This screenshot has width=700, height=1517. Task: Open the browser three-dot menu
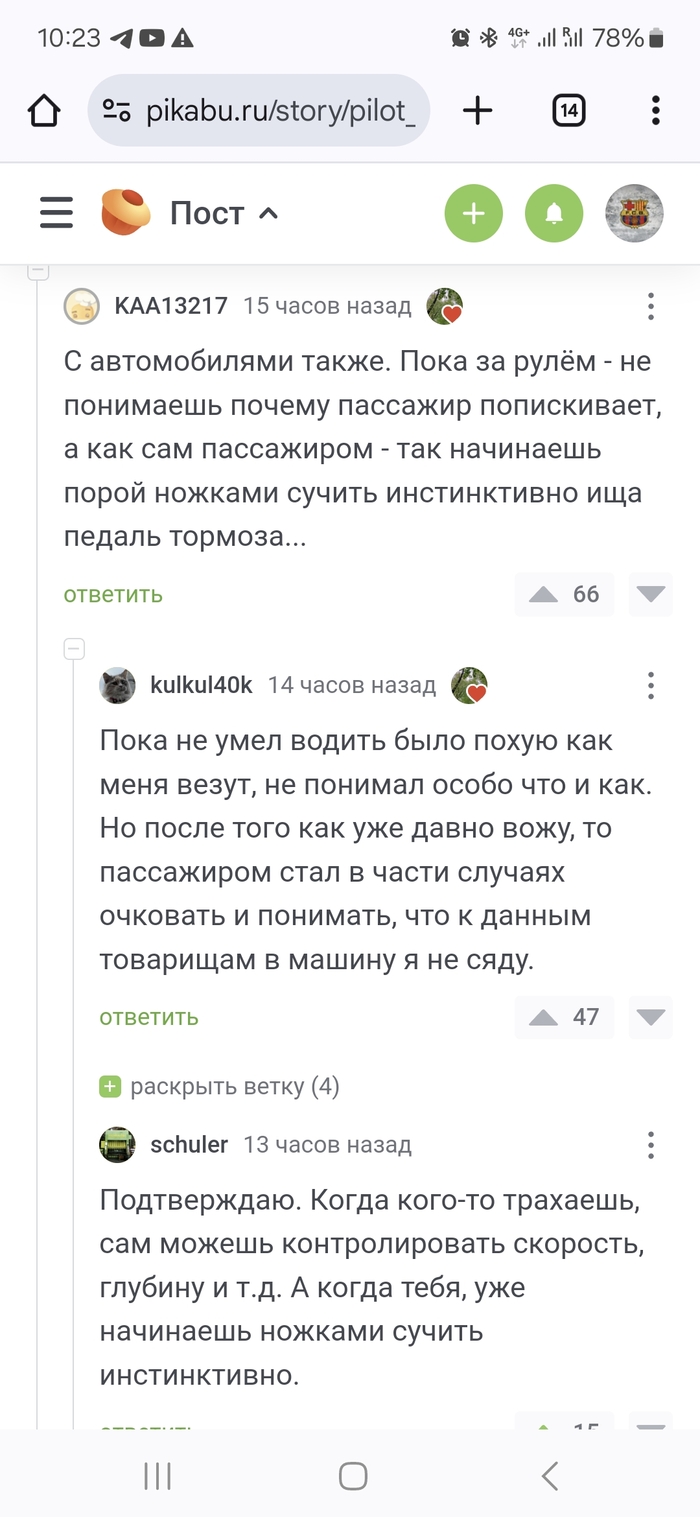point(655,110)
